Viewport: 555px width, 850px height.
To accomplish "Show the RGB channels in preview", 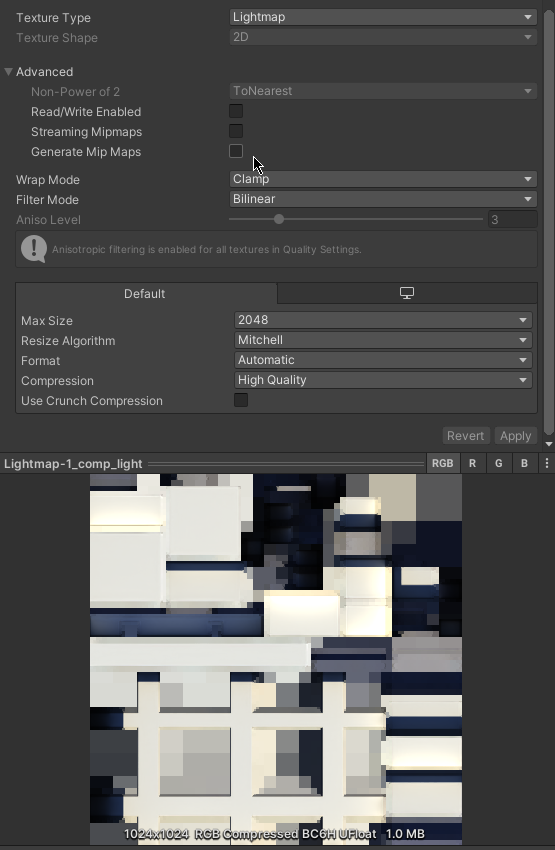I will 442,463.
